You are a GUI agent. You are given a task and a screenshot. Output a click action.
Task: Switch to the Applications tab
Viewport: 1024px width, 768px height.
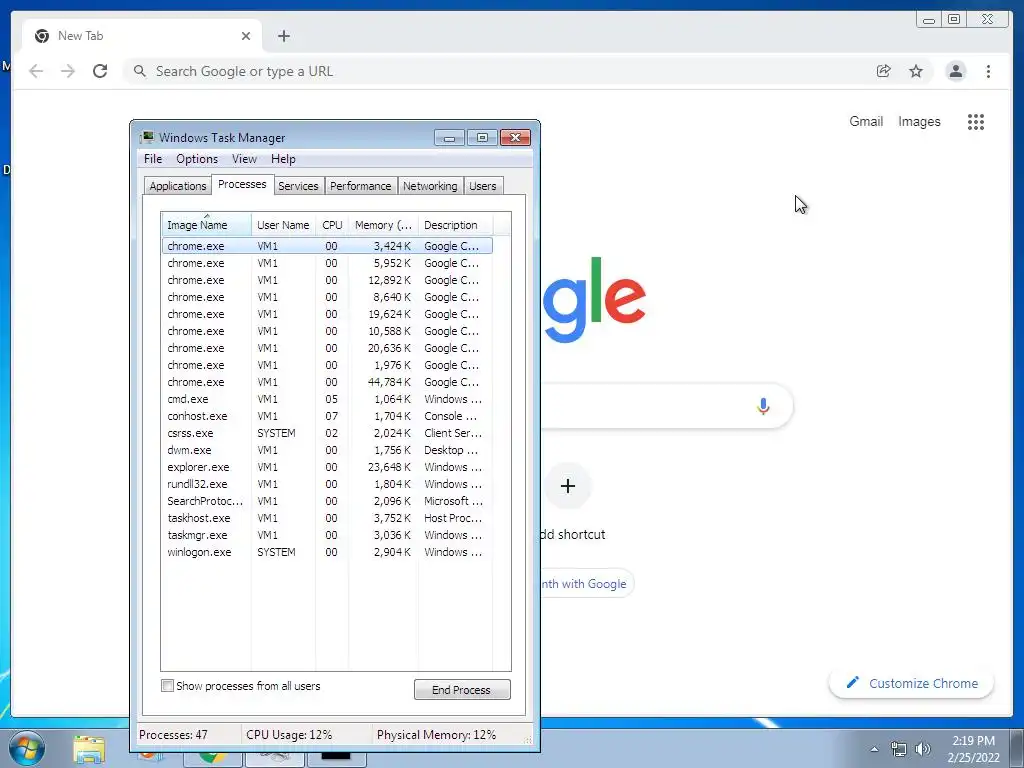click(x=178, y=186)
